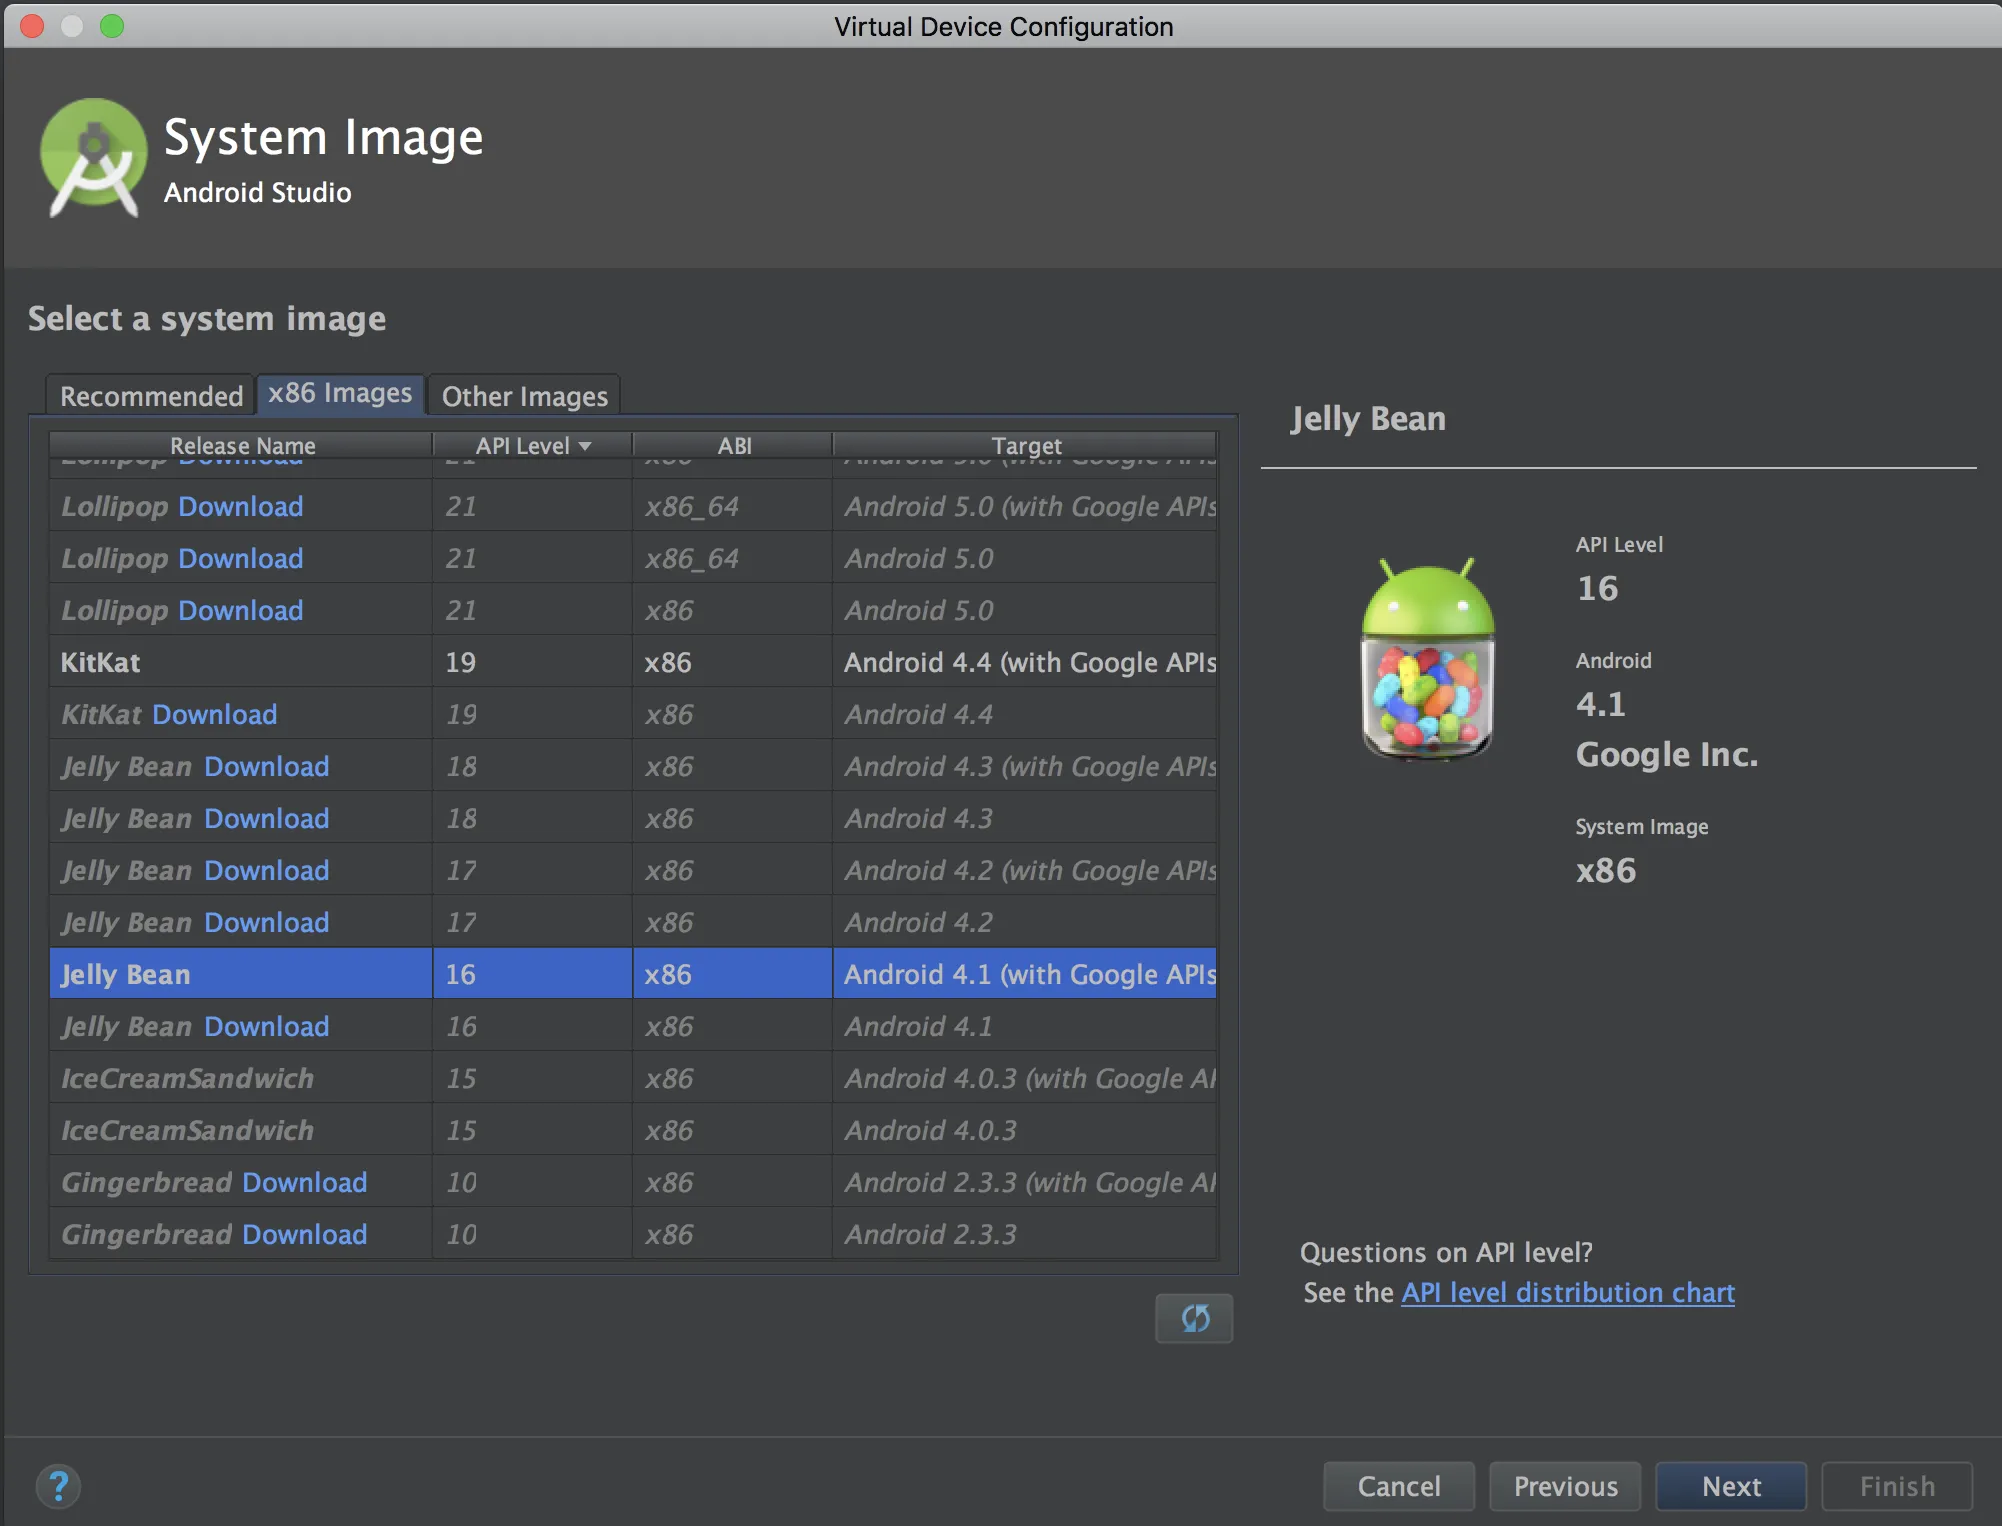This screenshot has height=1526, width=2002.
Task: Sort by the Release Name column header
Action: 241,446
